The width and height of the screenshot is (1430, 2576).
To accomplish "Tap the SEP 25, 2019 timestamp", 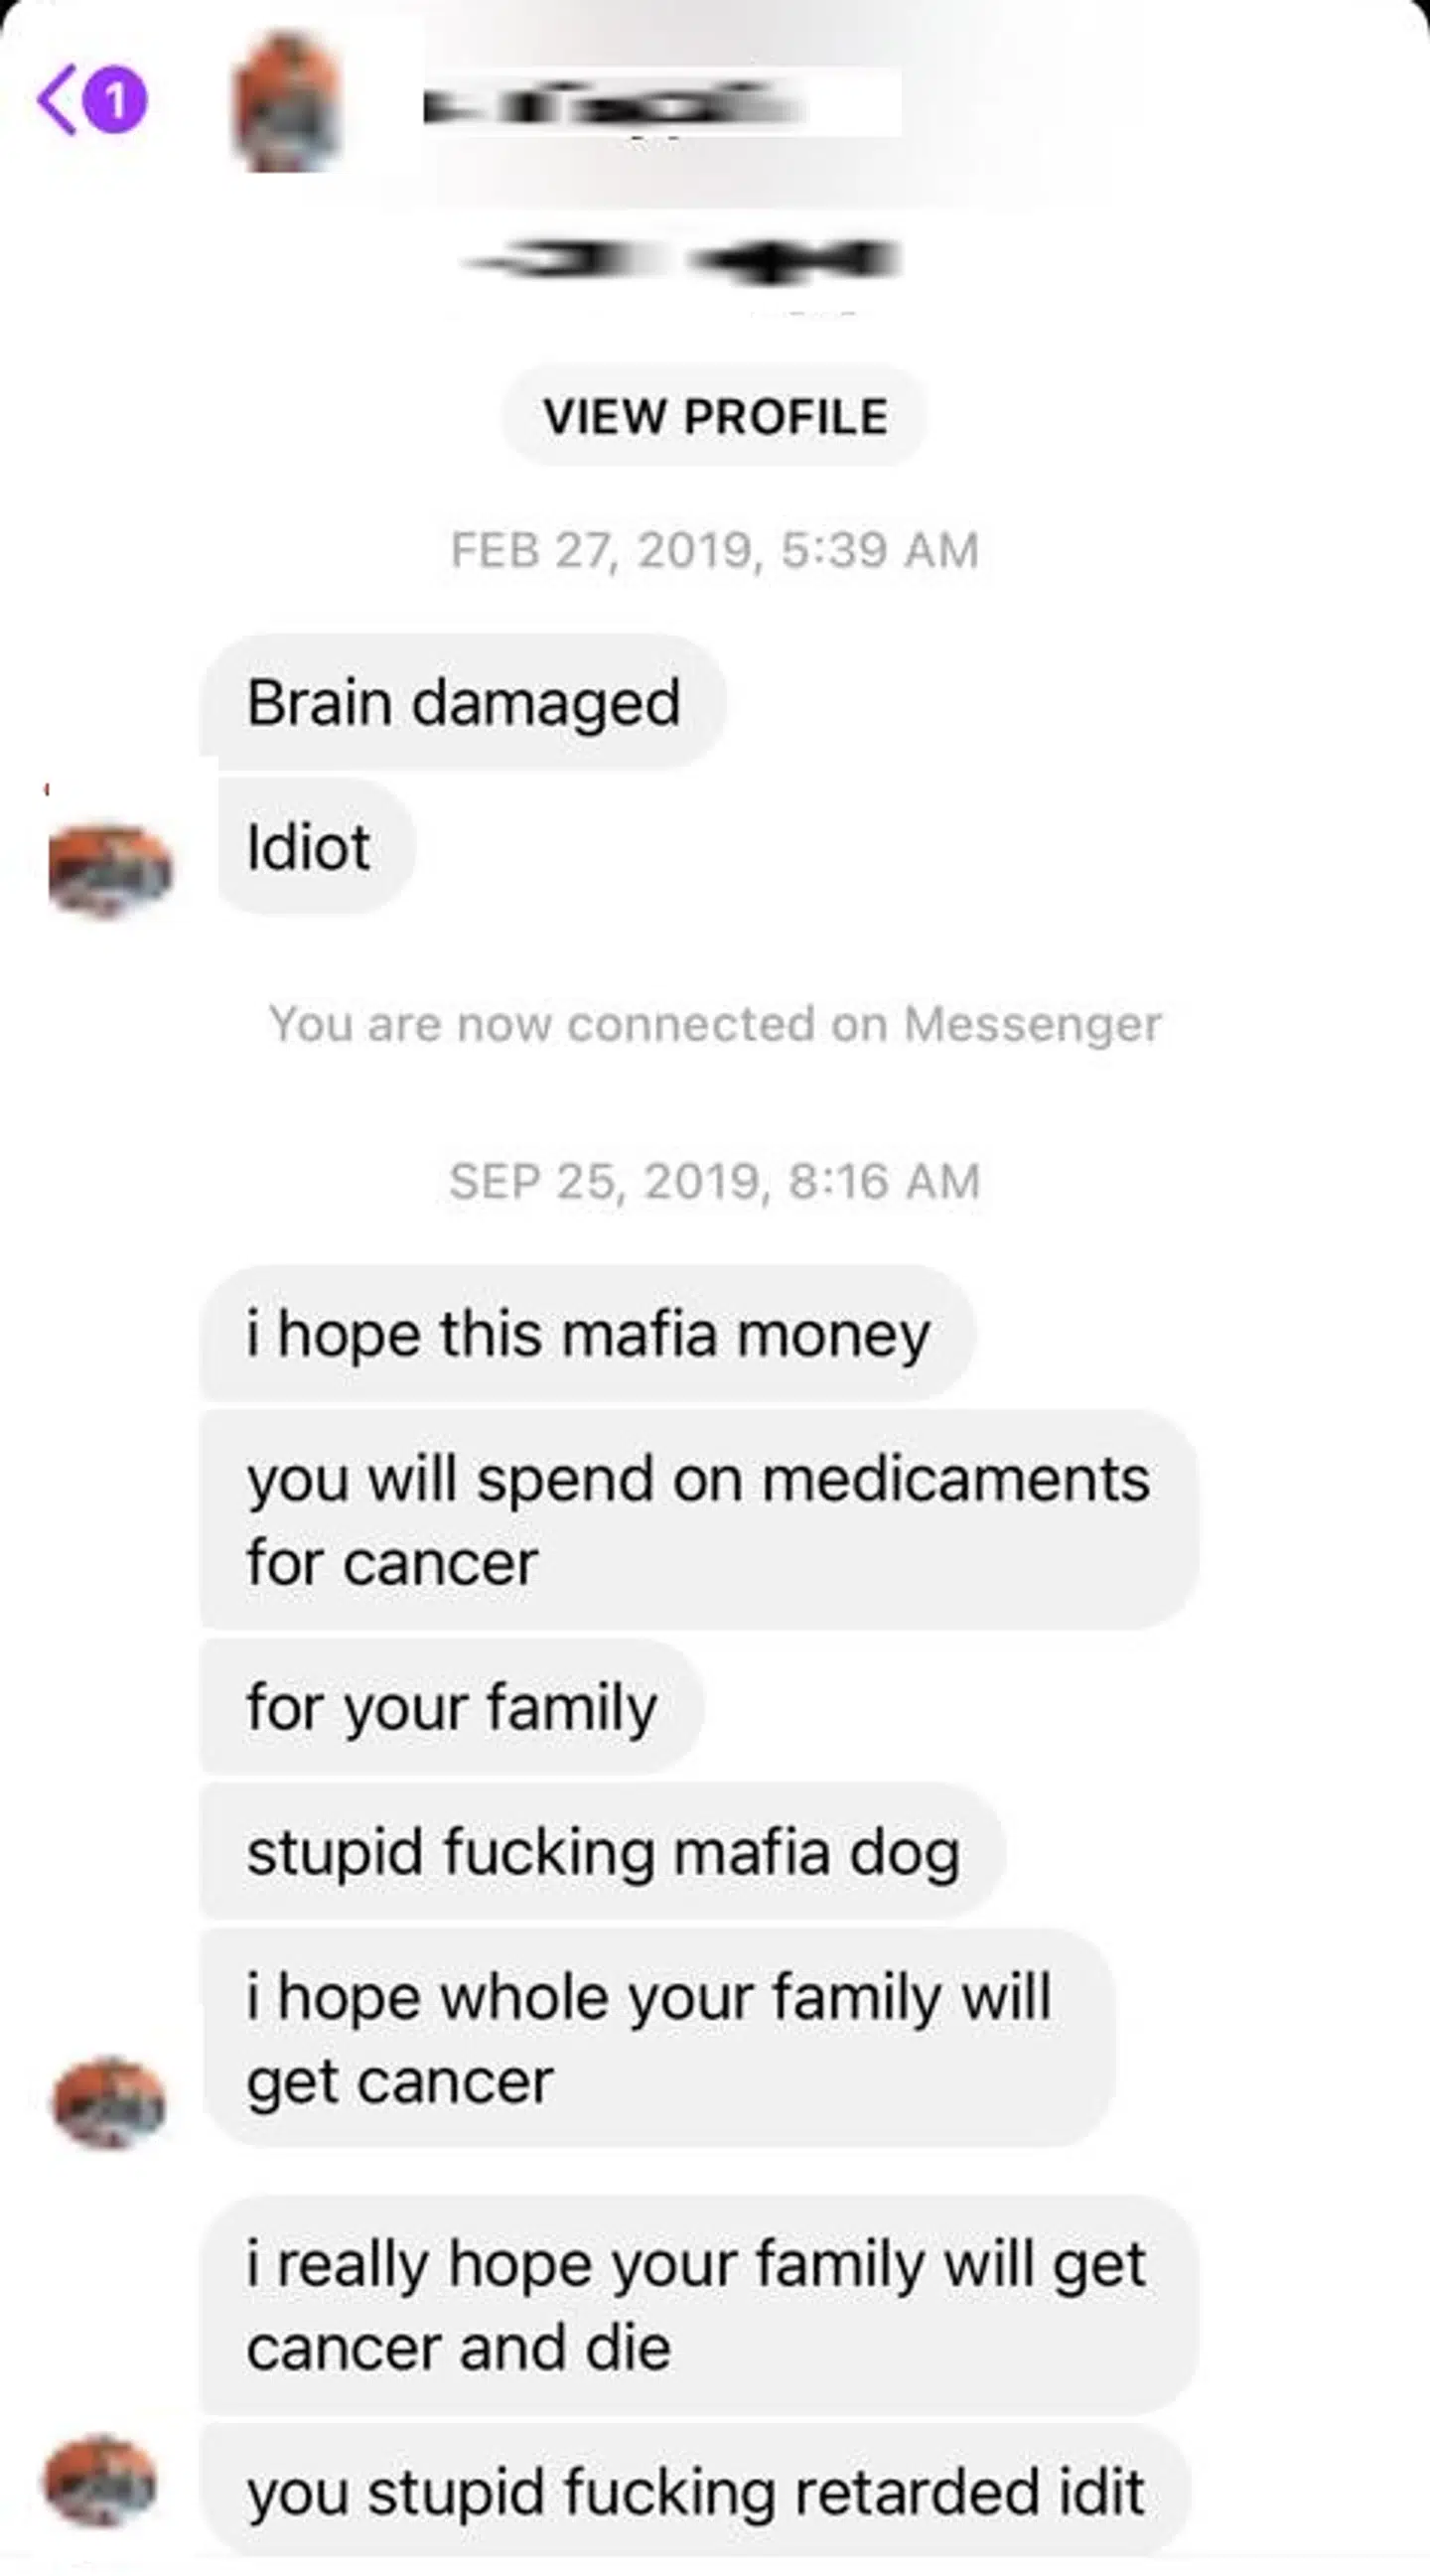I will tap(714, 1181).
